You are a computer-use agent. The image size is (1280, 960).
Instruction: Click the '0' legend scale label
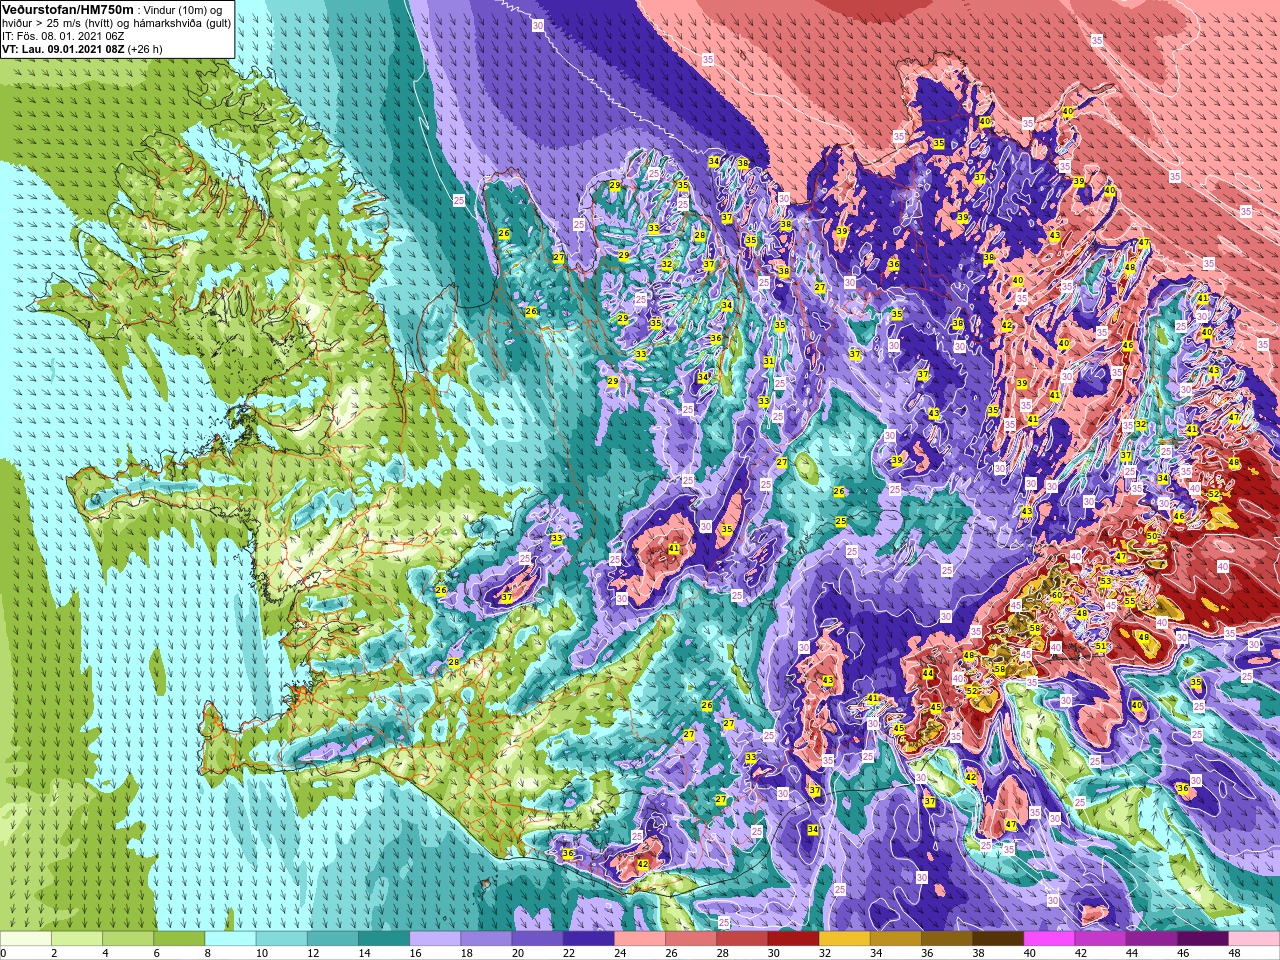coord(3,953)
